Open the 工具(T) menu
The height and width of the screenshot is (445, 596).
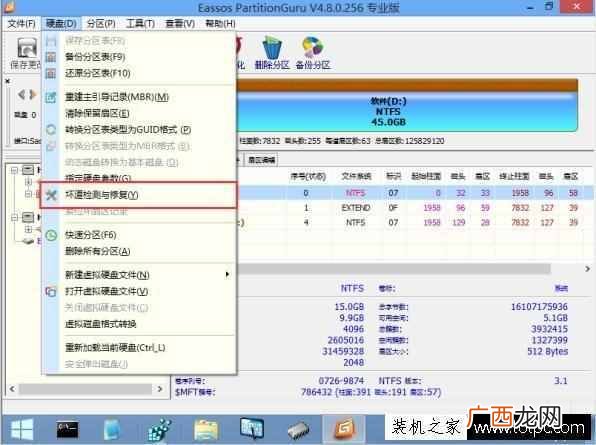[140, 24]
